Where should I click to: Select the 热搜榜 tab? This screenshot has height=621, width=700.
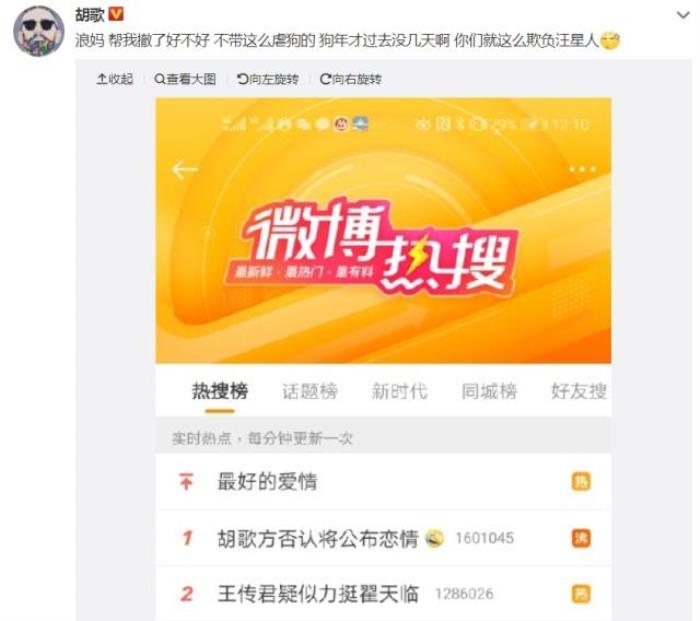220,392
